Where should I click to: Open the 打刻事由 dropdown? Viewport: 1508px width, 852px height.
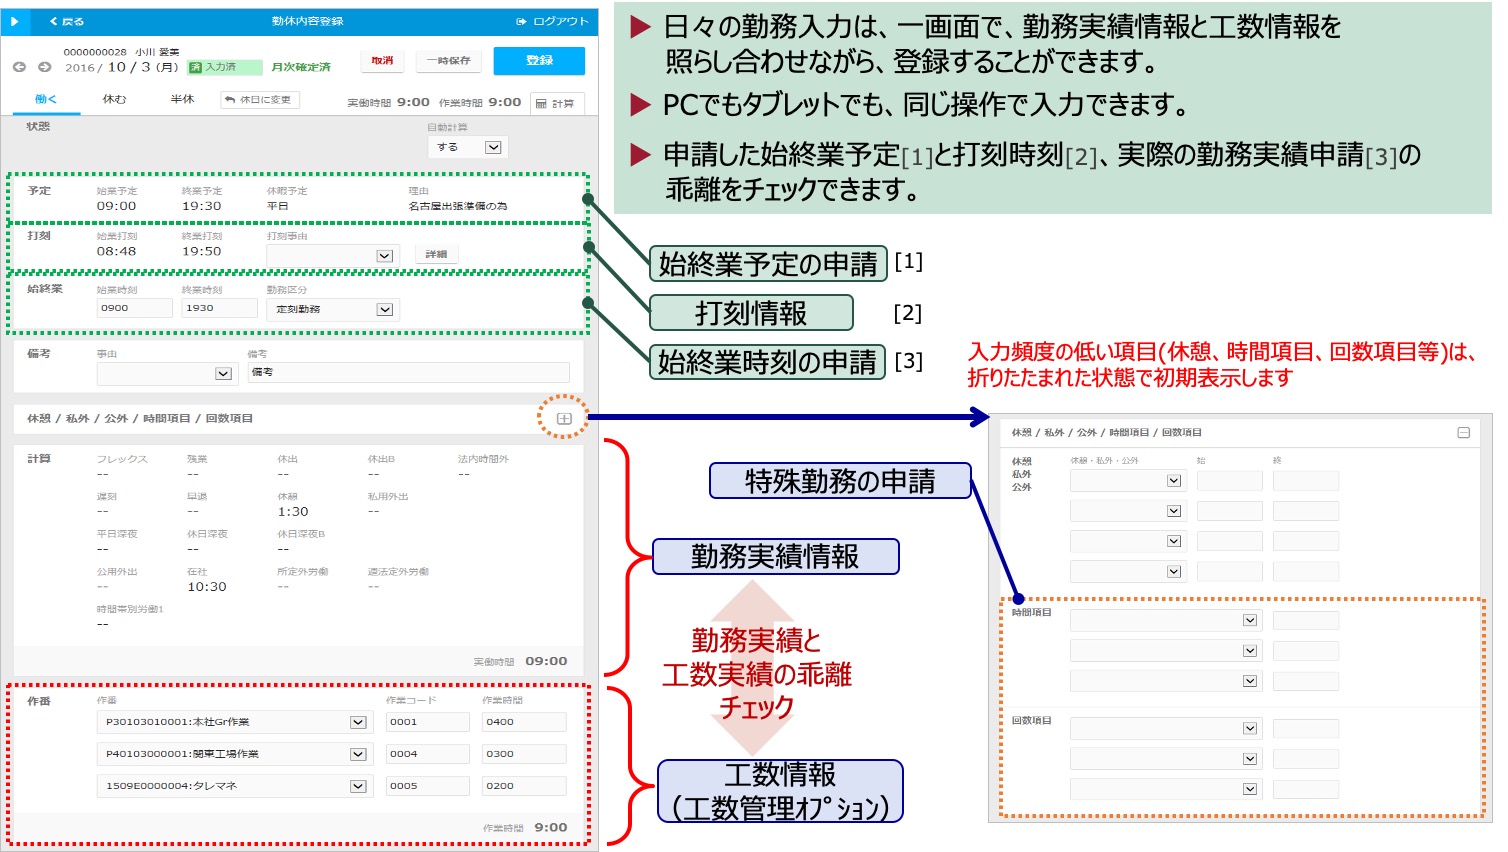(x=332, y=255)
